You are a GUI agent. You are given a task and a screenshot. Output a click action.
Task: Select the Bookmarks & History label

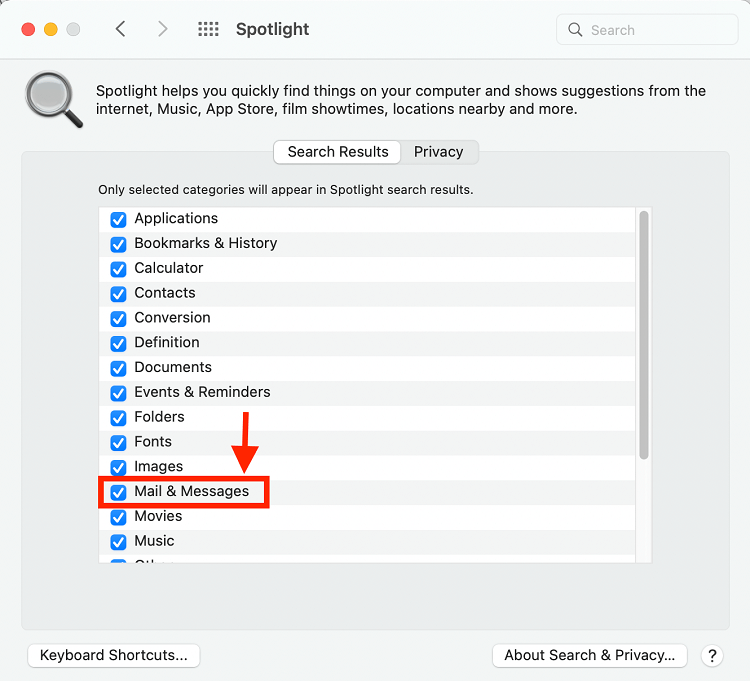point(206,243)
